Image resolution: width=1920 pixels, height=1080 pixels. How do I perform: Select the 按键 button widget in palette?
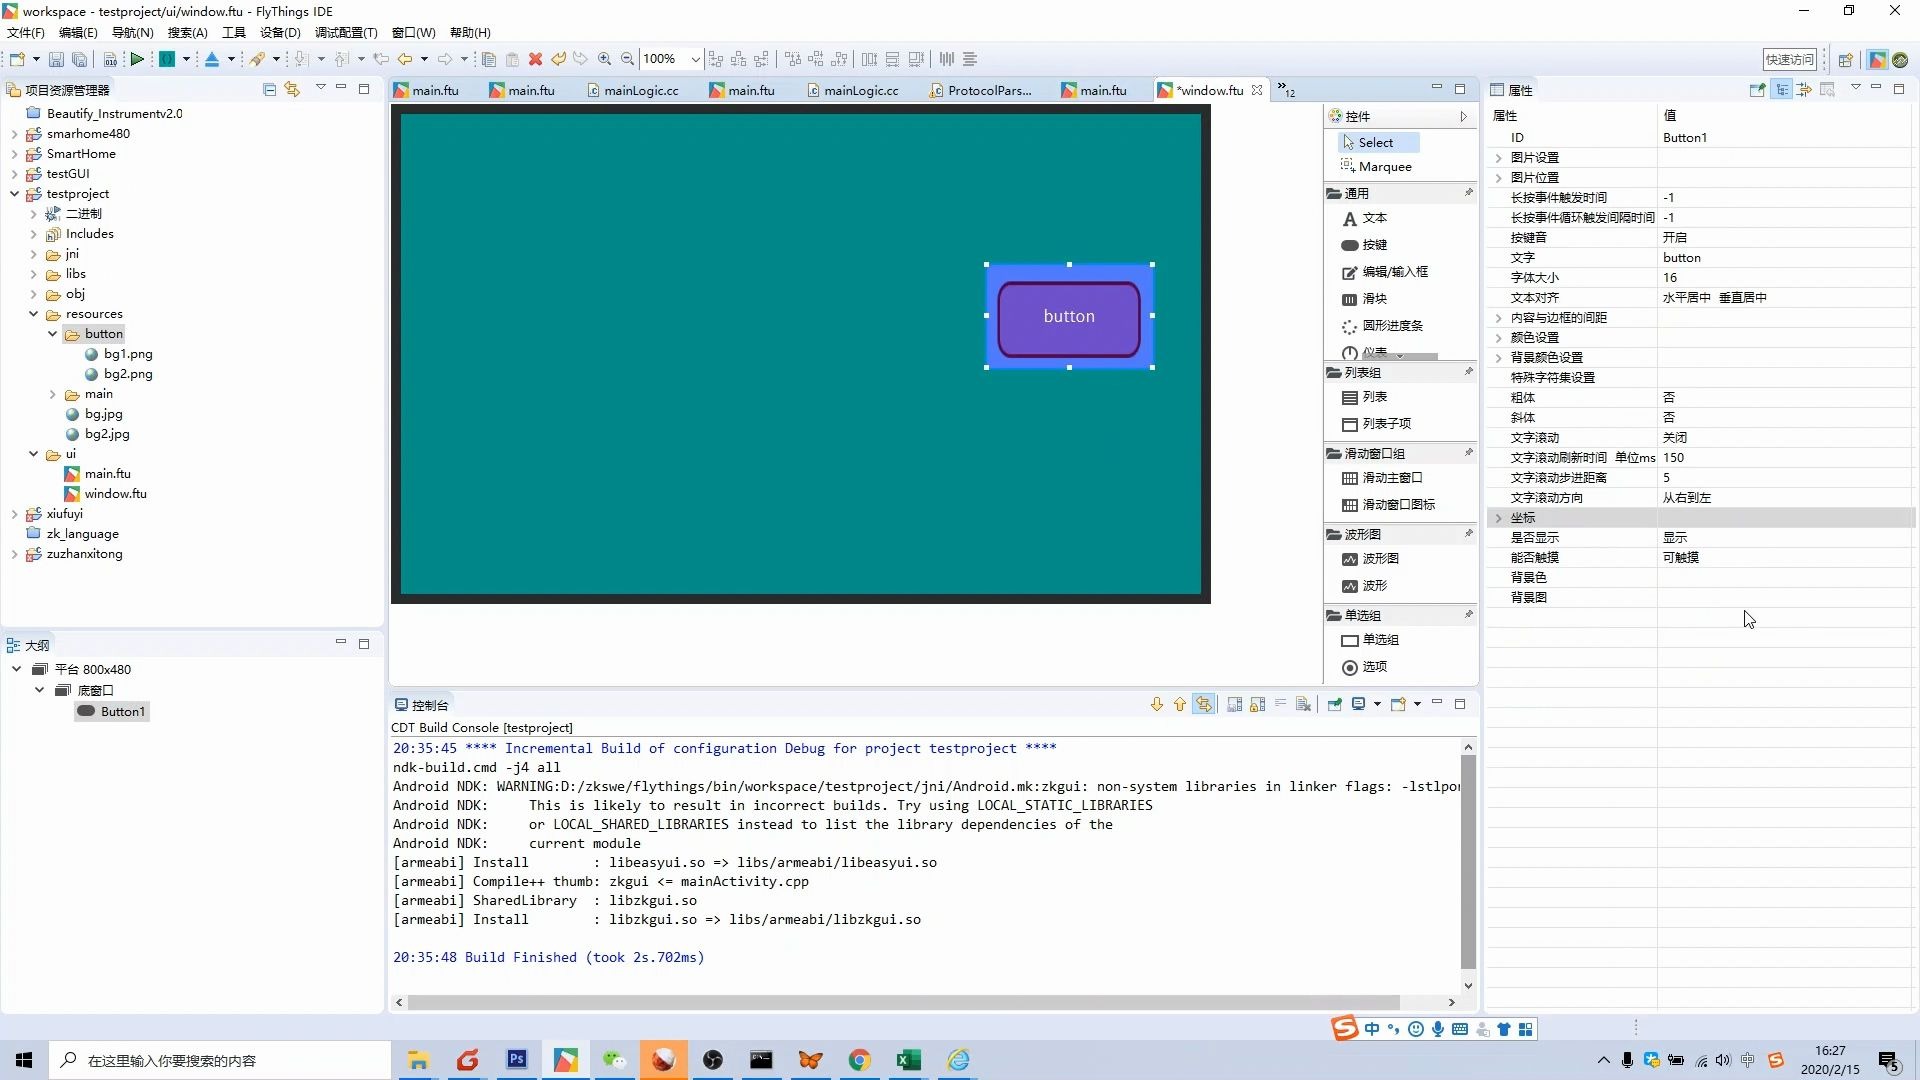click(1374, 245)
